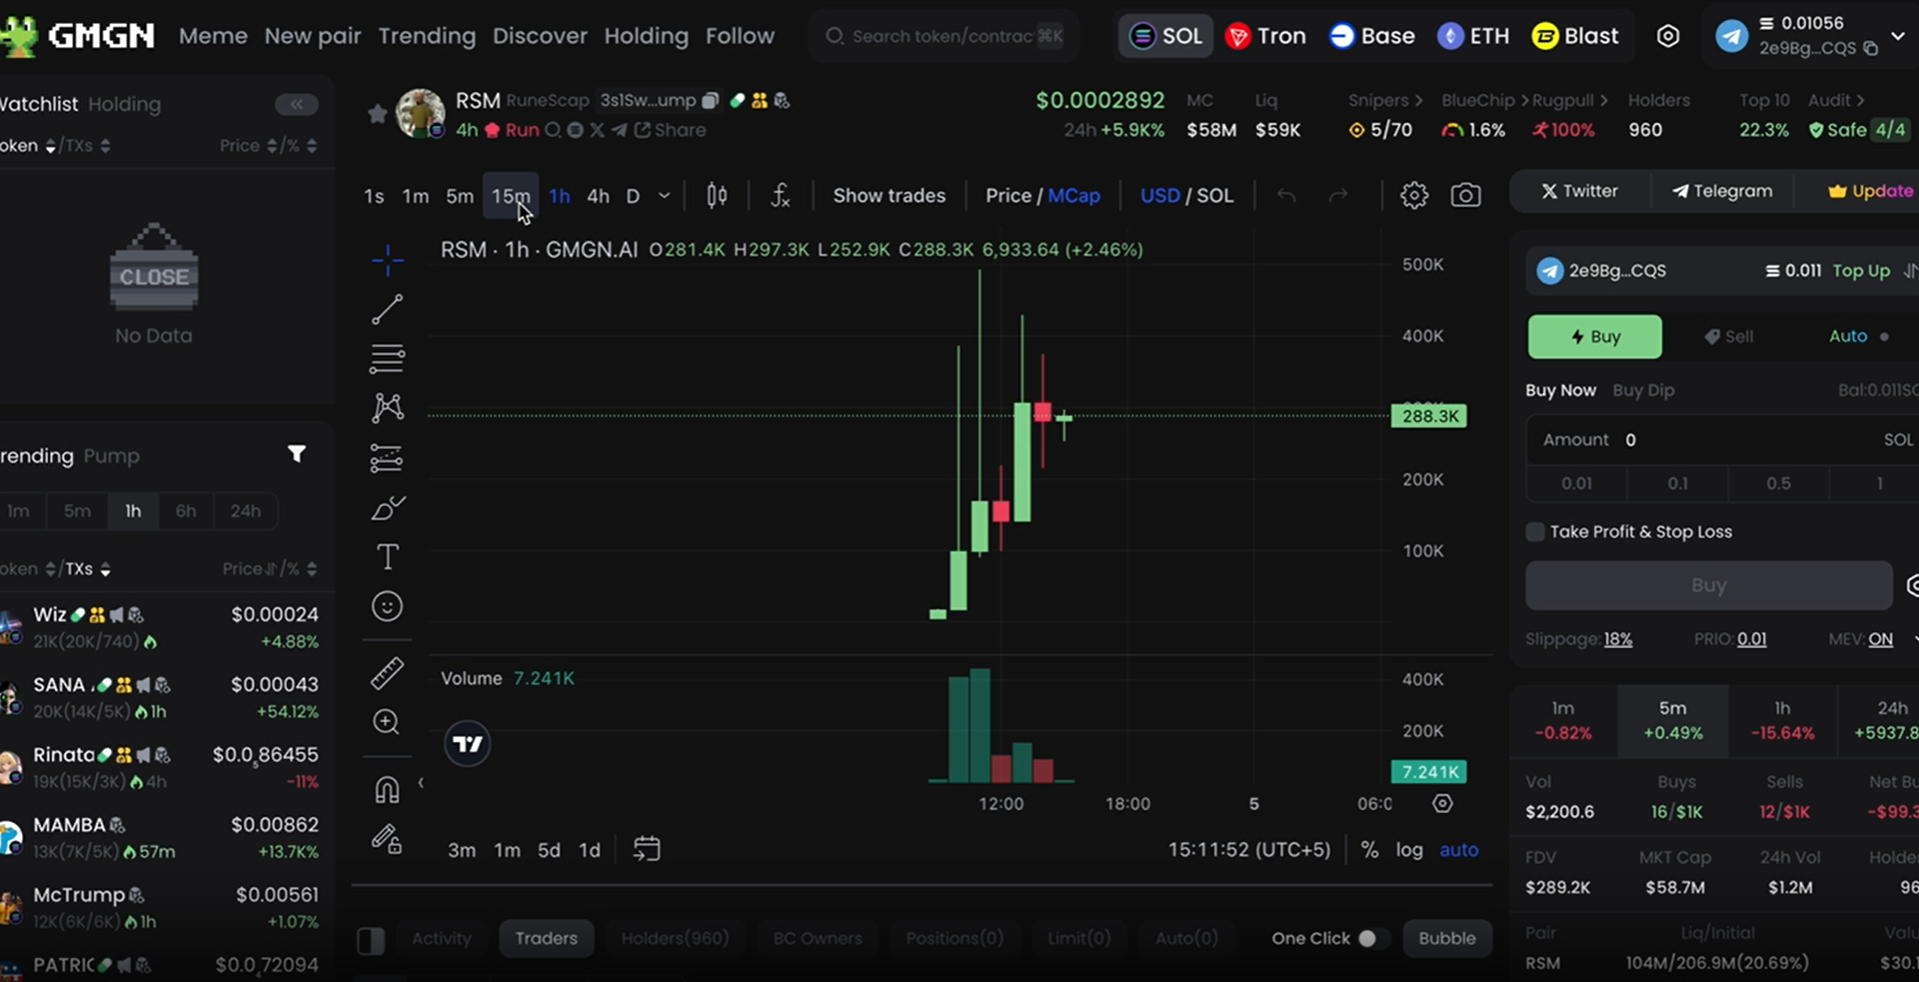Image resolution: width=1919 pixels, height=982 pixels.
Task: Expand the wallet dropdown at top right
Action: (1899, 37)
